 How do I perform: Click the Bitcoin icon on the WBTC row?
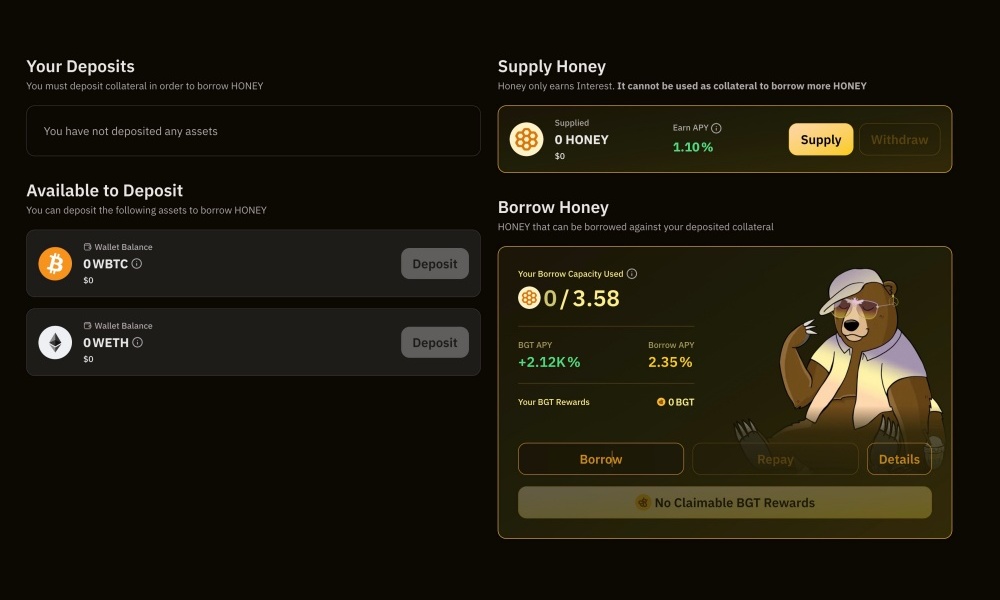click(x=55, y=263)
